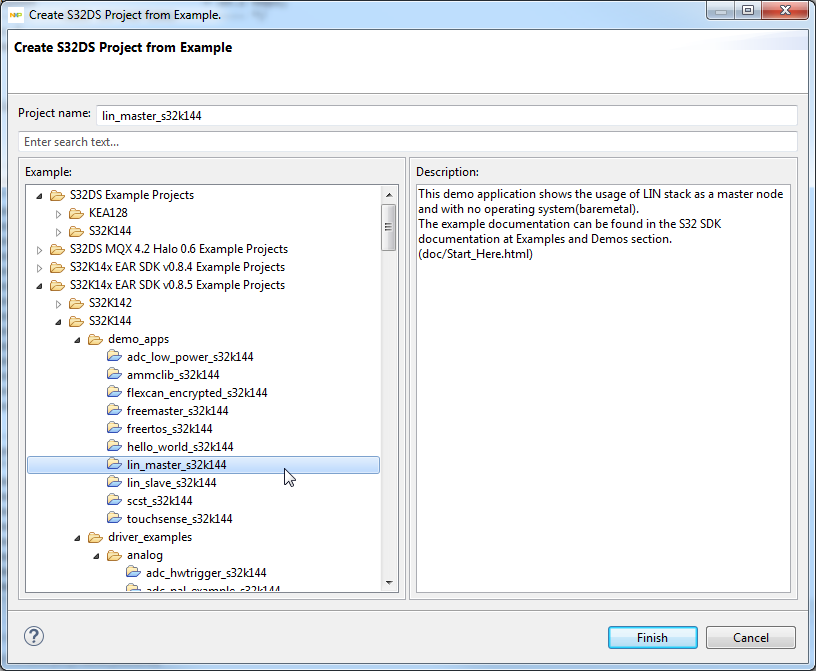Click the lin_slave_s32k144 project icon

pyautogui.click(x=114, y=483)
